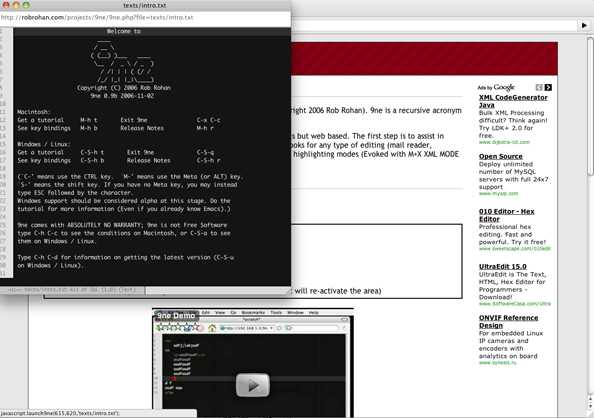Click the '9ne Demo' video title
This screenshot has width=594, height=418.
pos(176,316)
